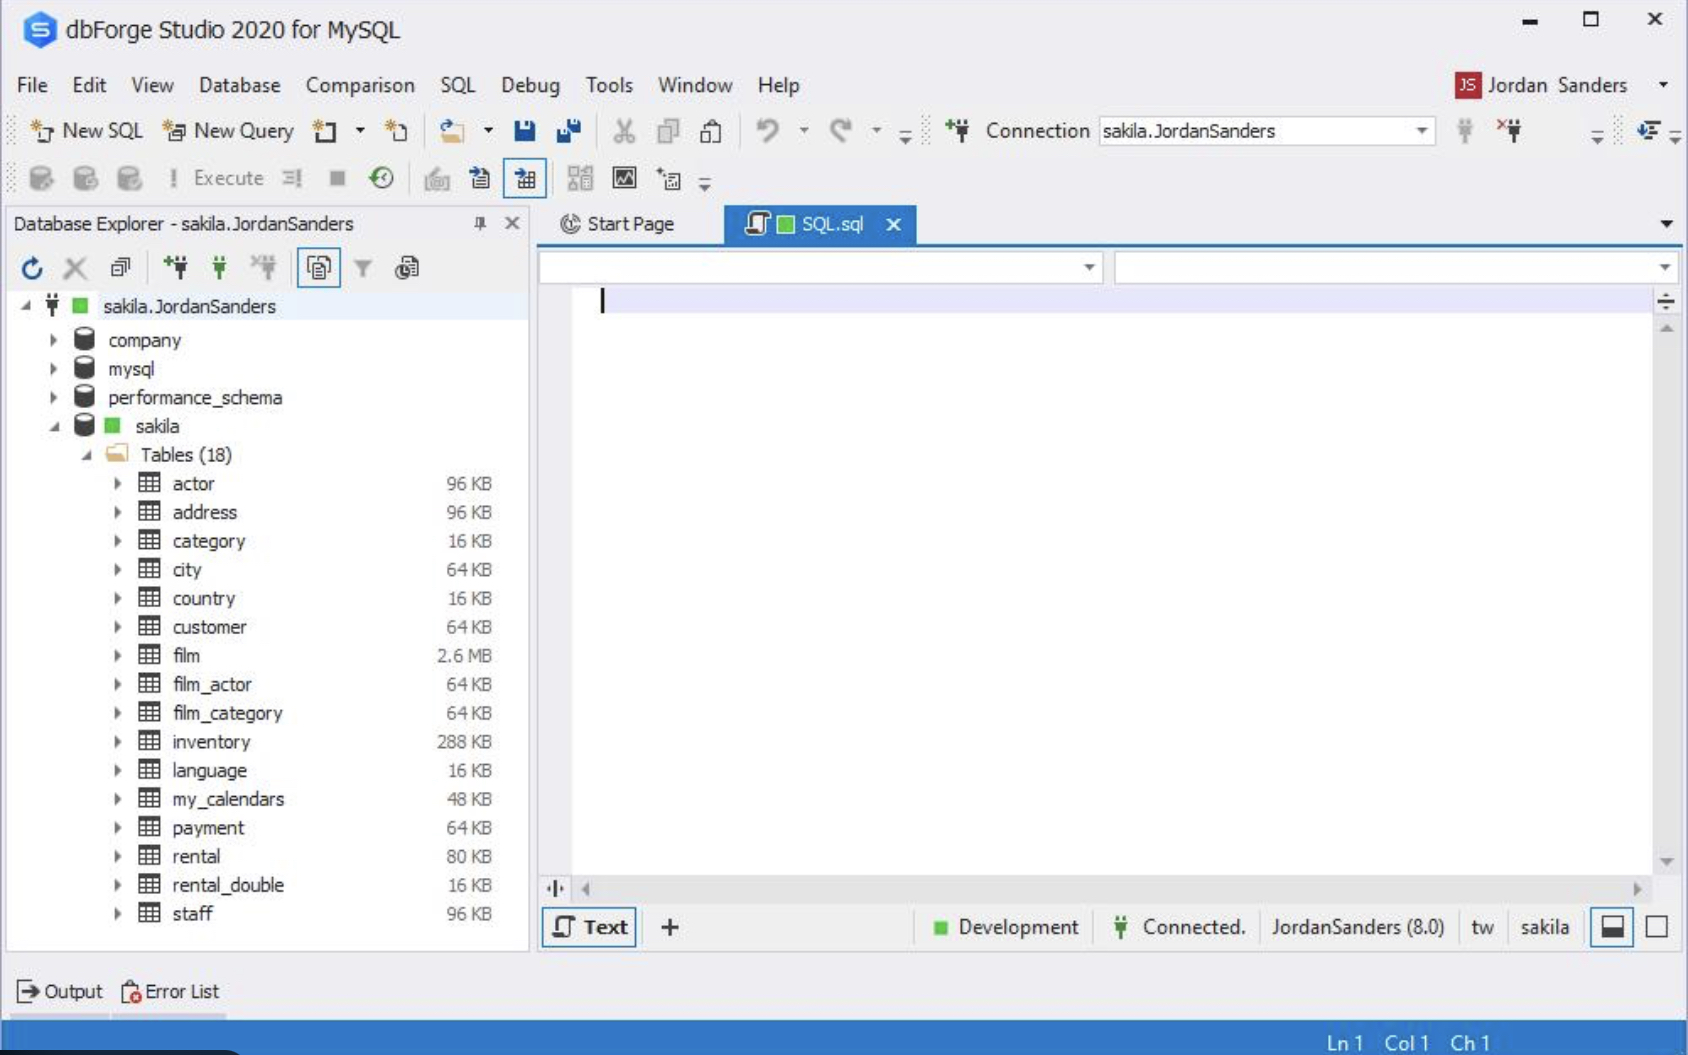Click the New Connection plug icon in Database Explorer
Viewport: 1688px width, 1055px height.
point(176,267)
